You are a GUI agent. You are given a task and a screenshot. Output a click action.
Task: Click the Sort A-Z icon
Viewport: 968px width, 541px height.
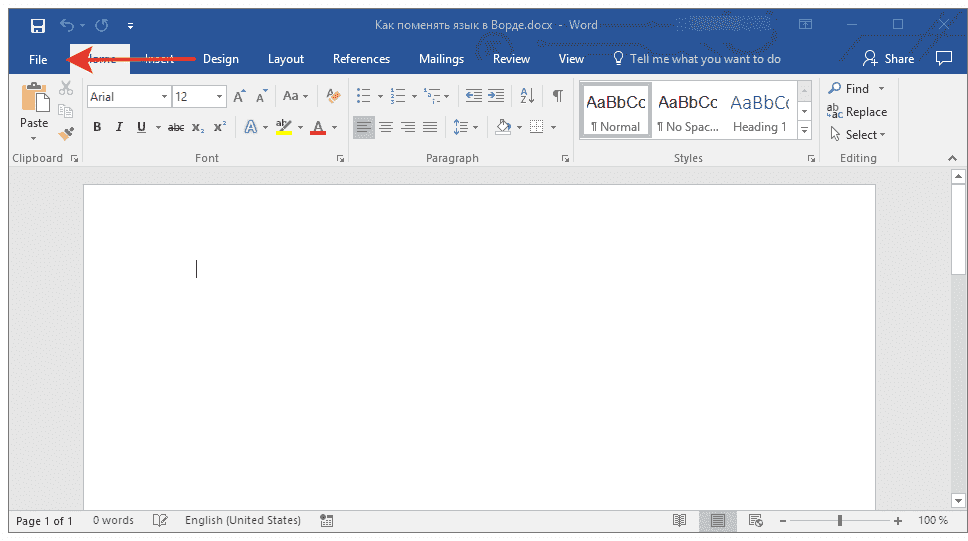point(526,97)
